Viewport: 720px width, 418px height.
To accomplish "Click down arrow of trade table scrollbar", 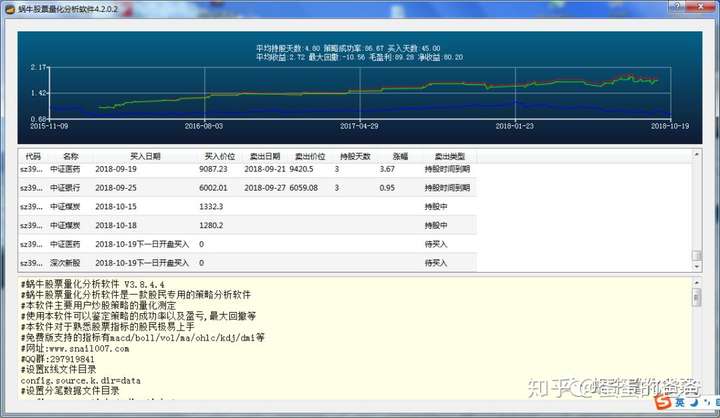I will pyautogui.click(x=697, y=266).
